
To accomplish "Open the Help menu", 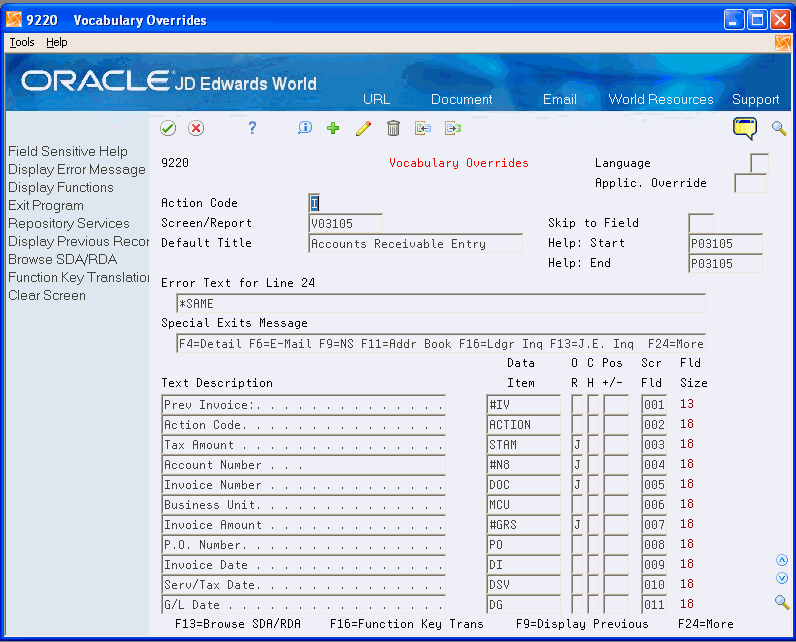I will (56, 43).
